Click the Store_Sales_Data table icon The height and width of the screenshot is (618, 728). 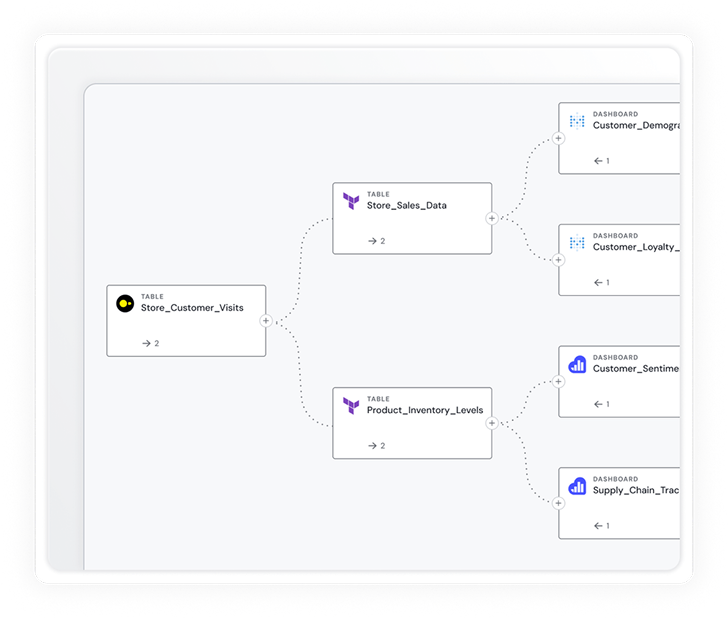[351, 201]
